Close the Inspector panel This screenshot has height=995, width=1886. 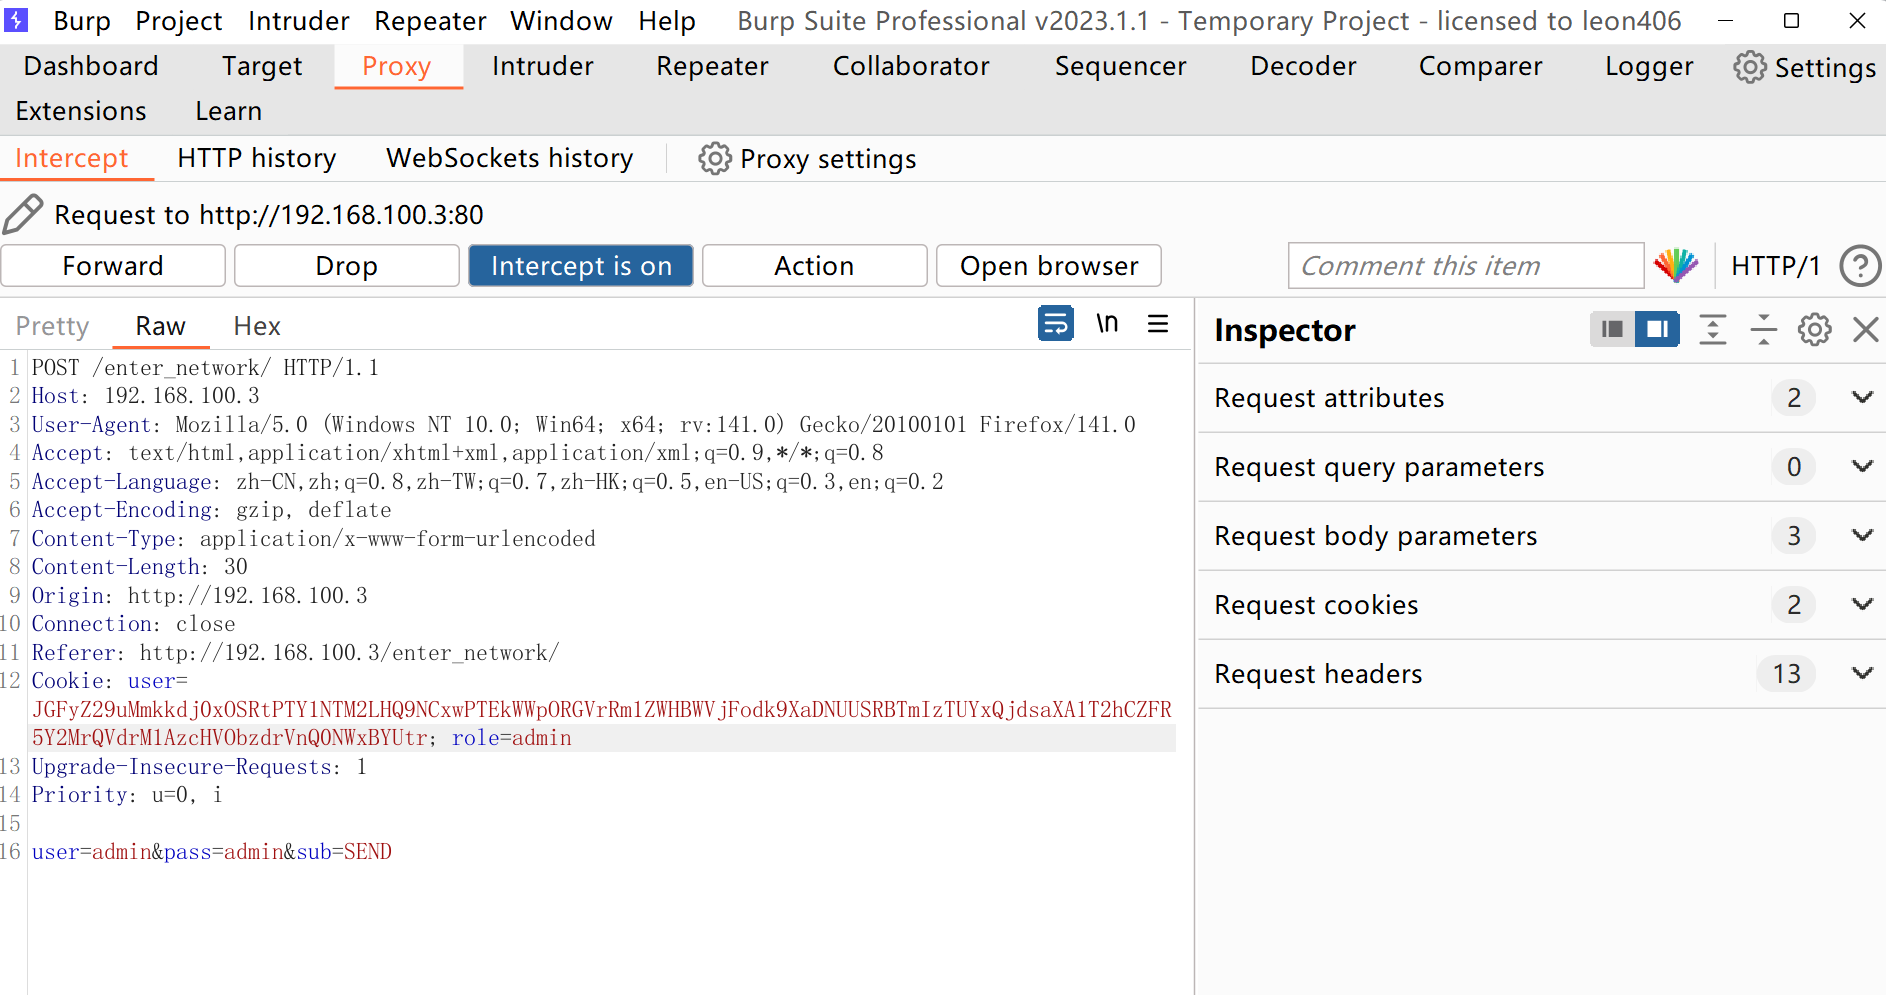[1865, 329]
